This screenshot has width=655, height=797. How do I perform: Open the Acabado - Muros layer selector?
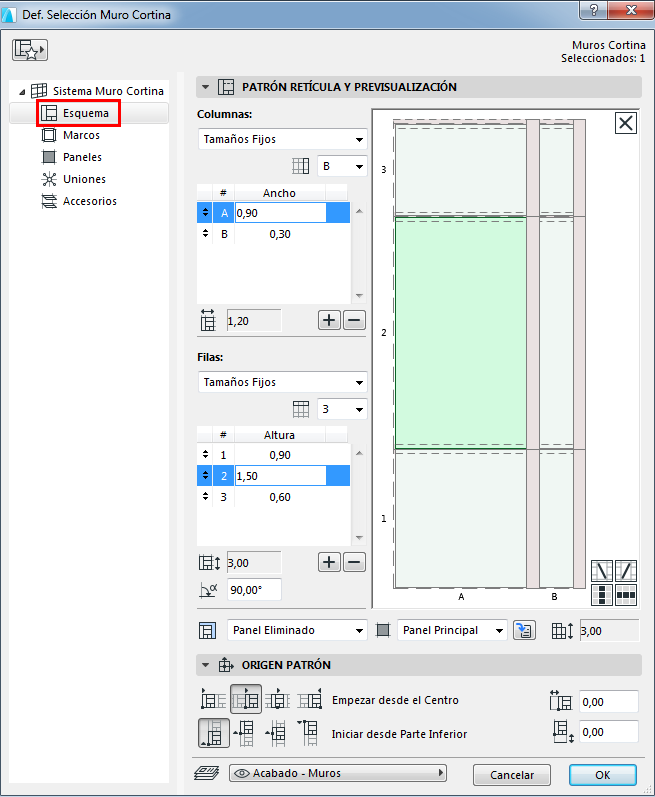click(338, 773)
